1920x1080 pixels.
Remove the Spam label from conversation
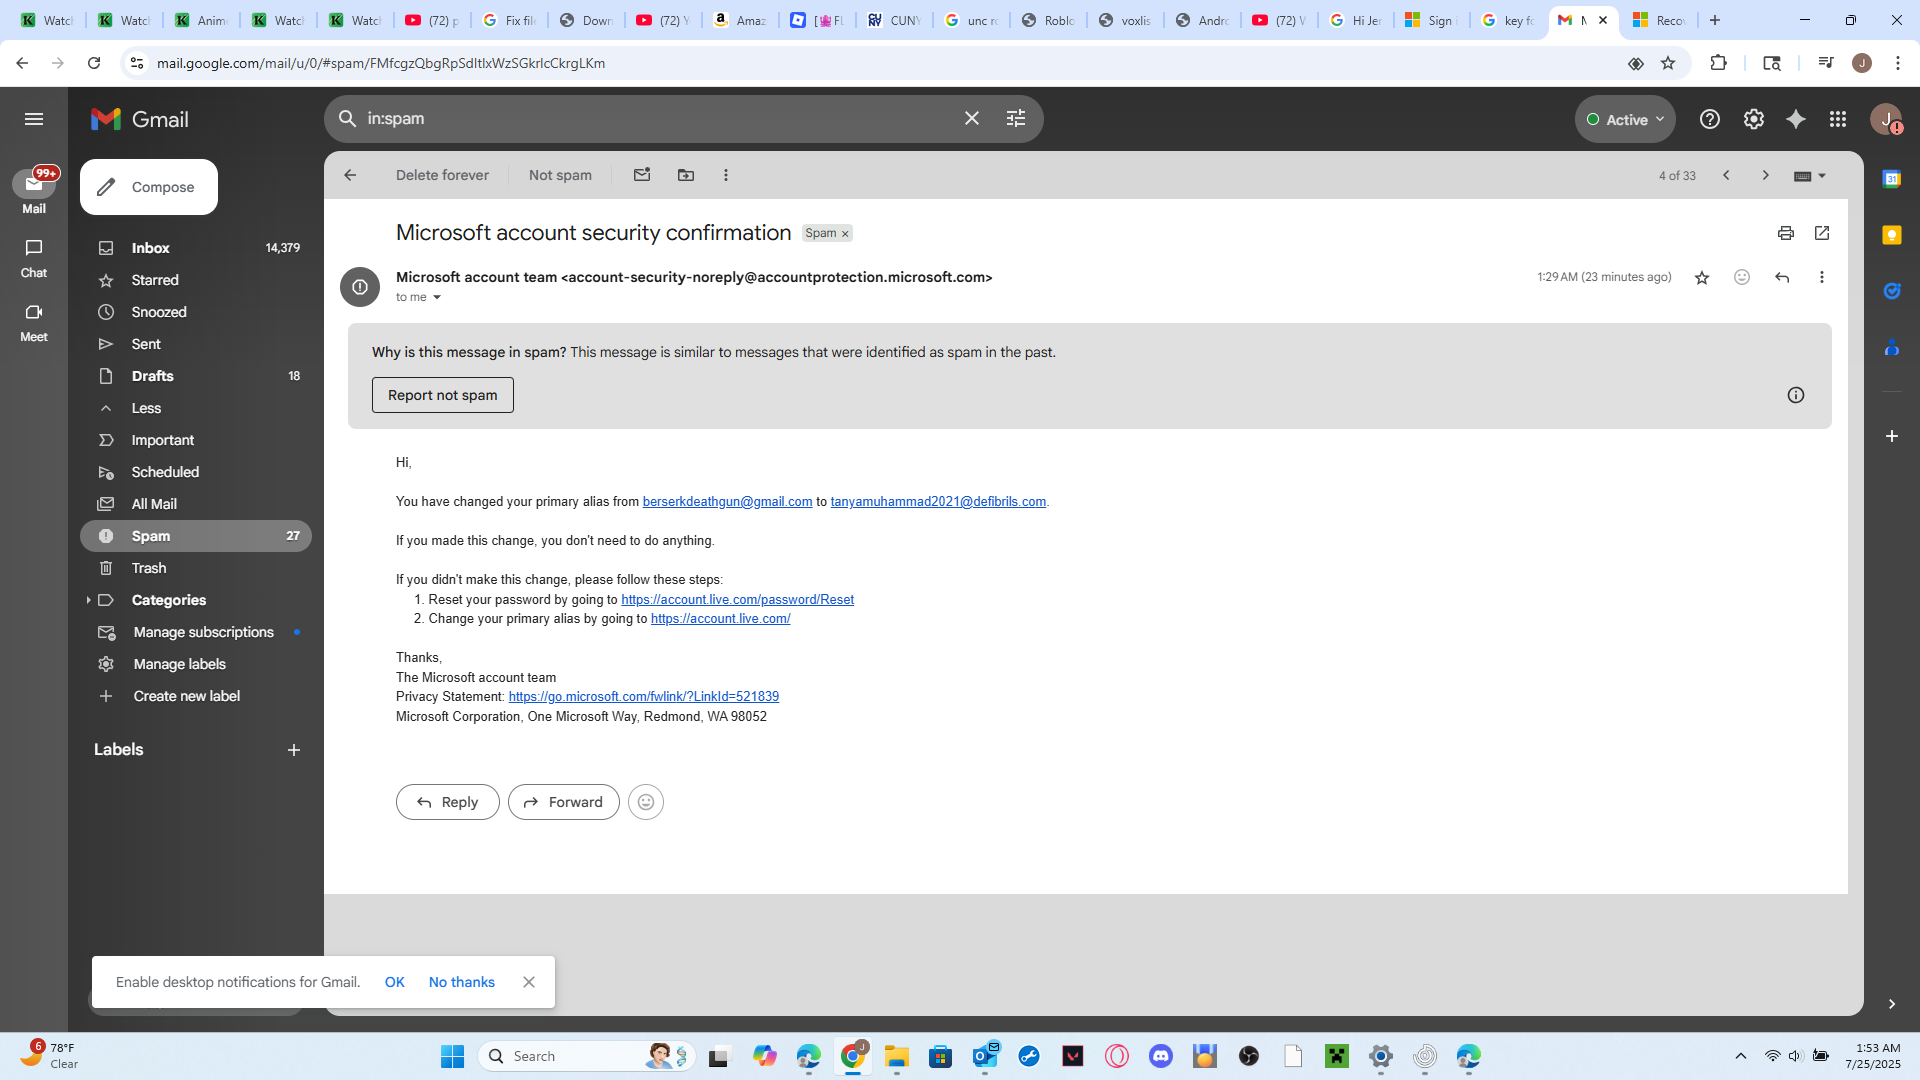845,234
